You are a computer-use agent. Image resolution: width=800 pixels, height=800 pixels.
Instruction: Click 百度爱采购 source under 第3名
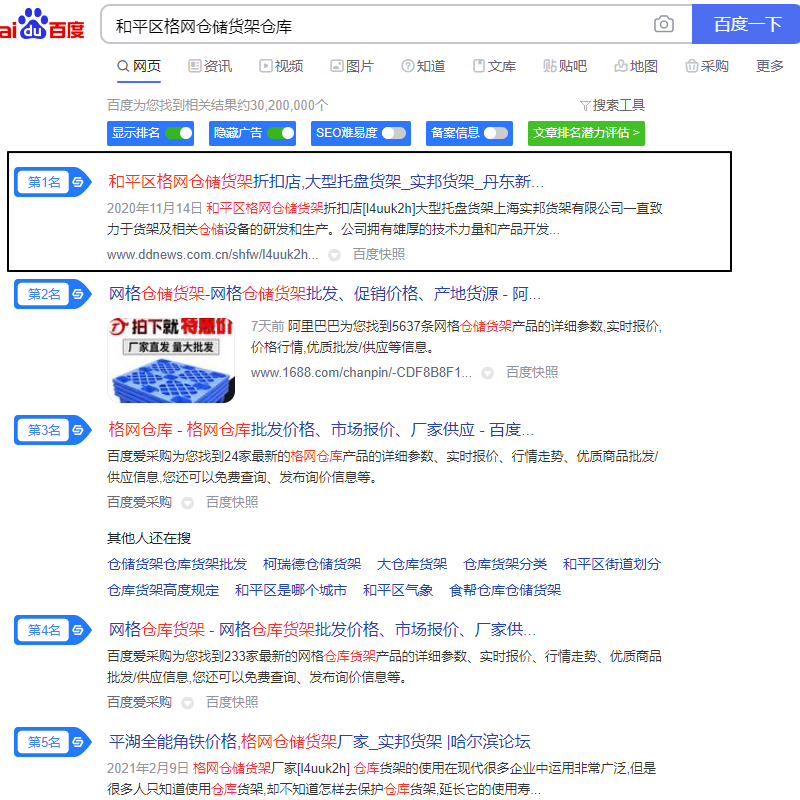[139, 503]
